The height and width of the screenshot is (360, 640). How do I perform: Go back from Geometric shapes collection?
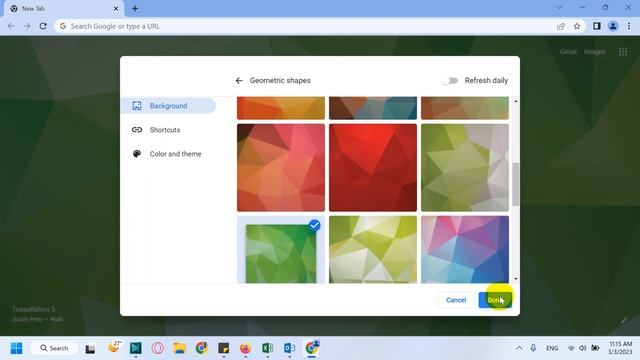tap(239, 81)
